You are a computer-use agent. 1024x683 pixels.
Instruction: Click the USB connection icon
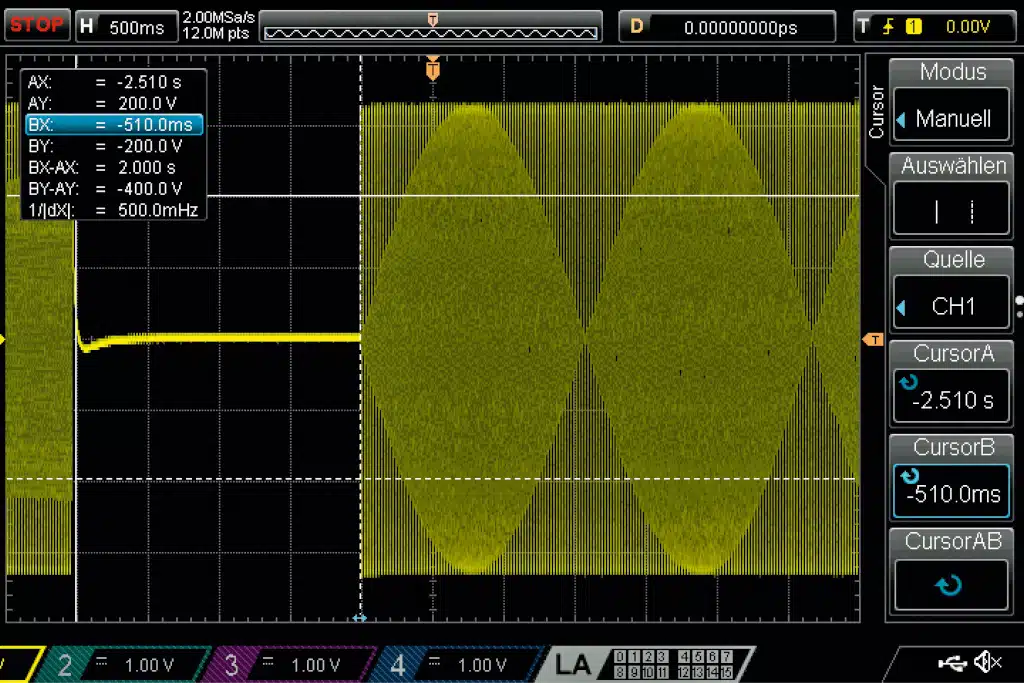(x=950, y=661)
